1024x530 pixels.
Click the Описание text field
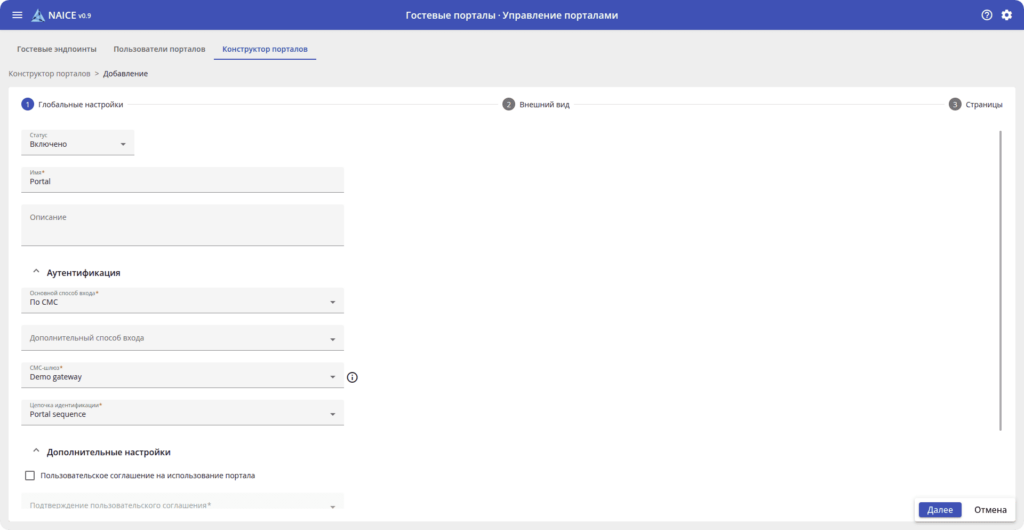(x=182, y=225)
